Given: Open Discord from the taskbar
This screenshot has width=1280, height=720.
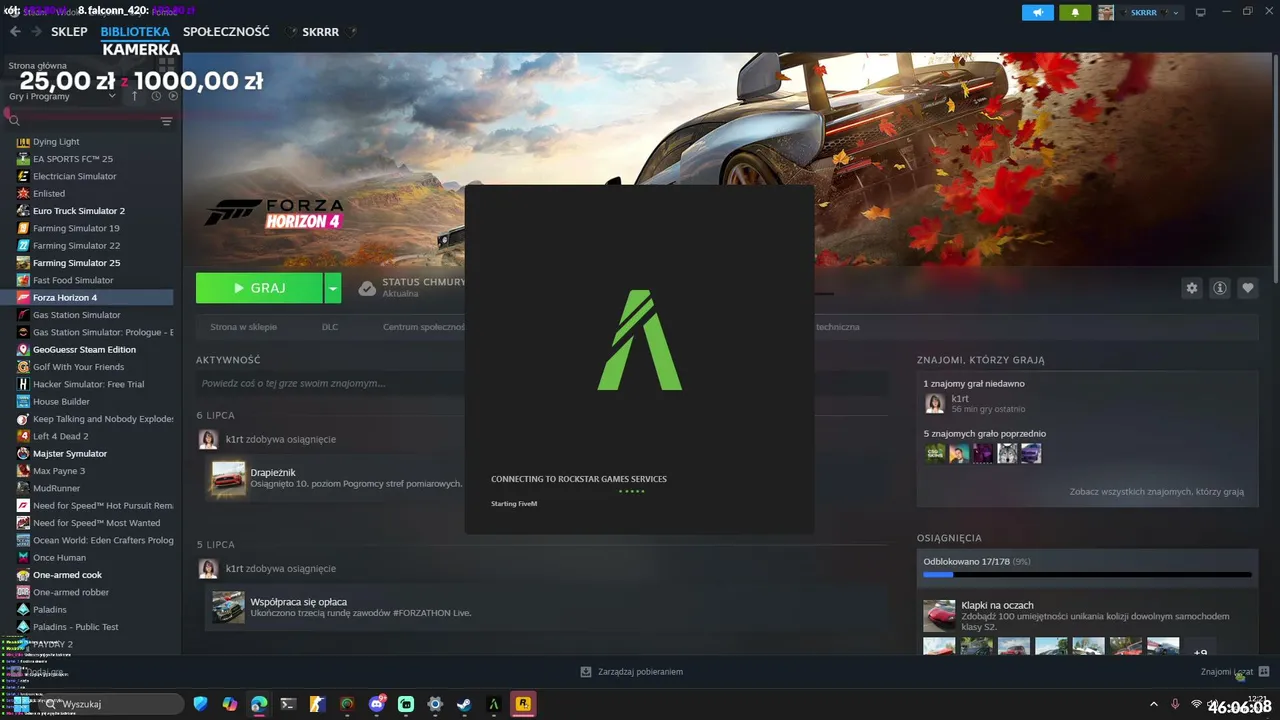Looking at the screenshot, I should click(377, 704).
